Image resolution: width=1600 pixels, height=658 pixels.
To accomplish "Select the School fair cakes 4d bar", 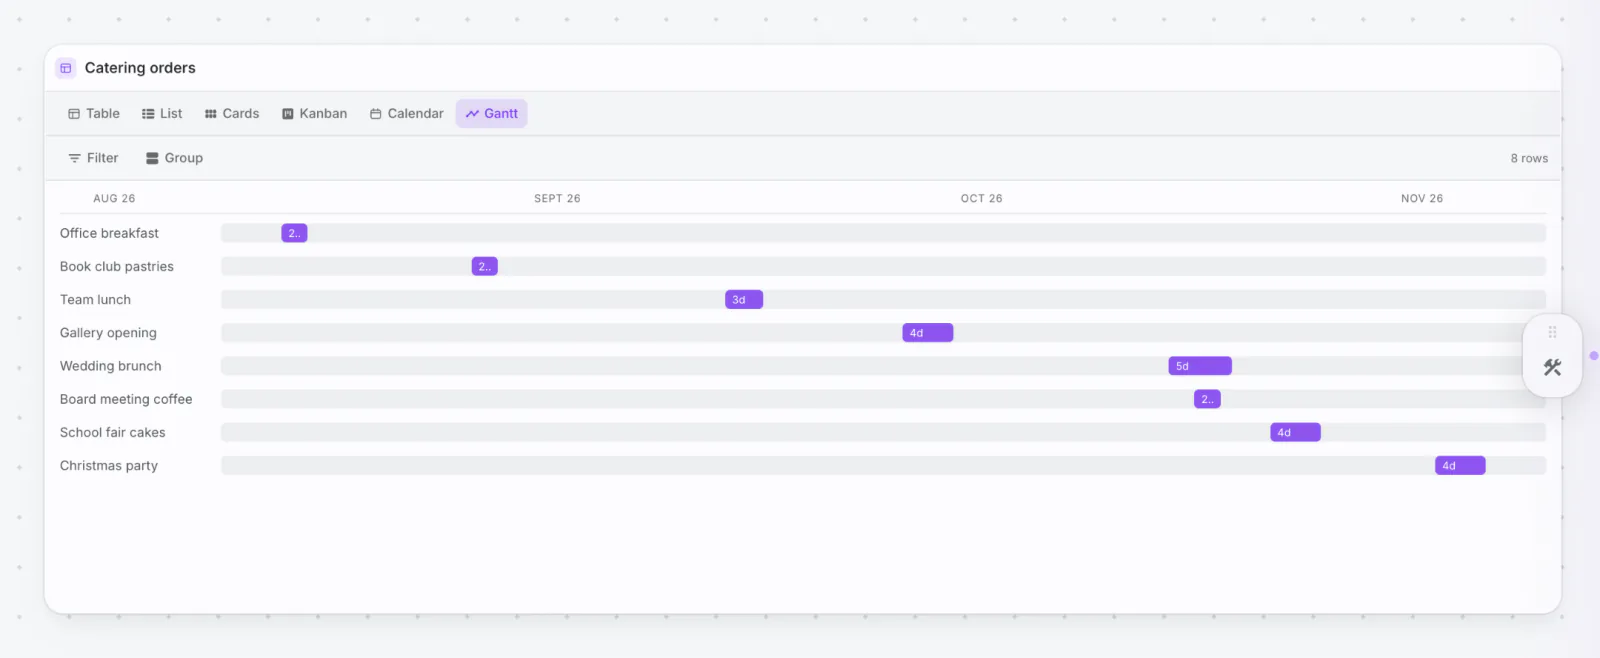I will tap(1296, 432).
